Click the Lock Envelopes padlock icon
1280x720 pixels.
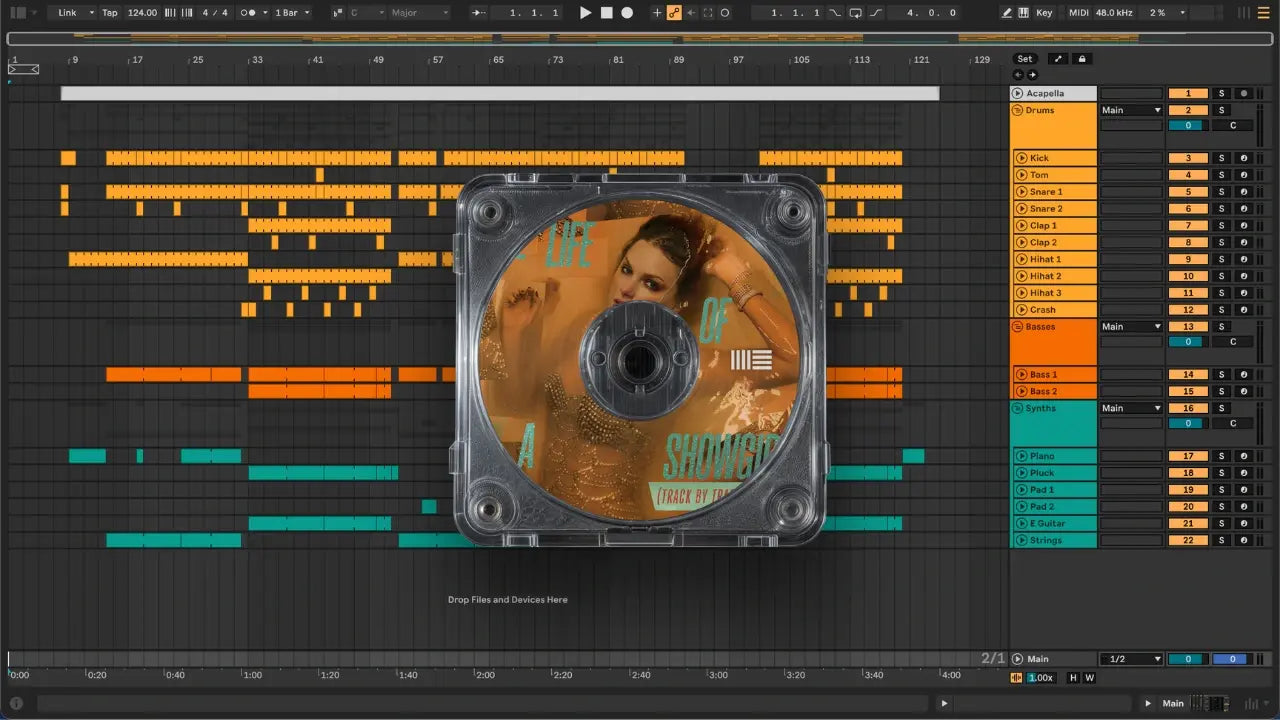click(1082, 59)
